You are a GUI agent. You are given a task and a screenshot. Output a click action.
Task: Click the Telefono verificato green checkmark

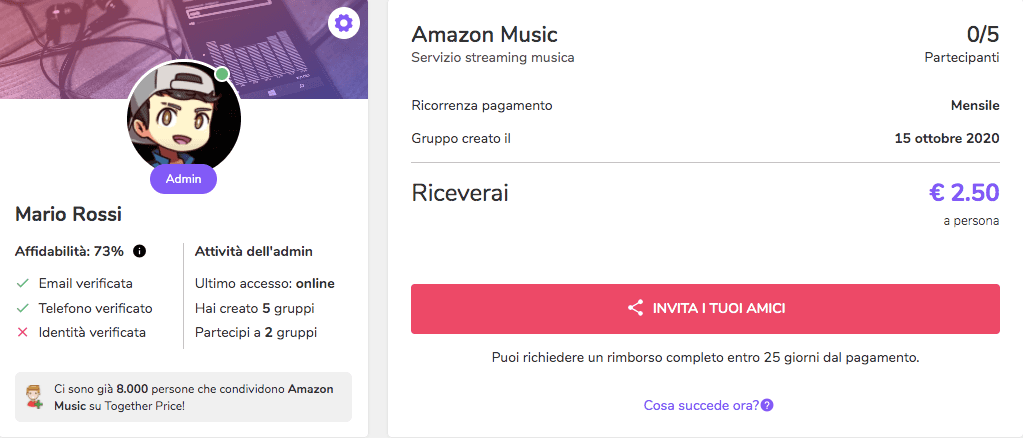coord(23,308)
